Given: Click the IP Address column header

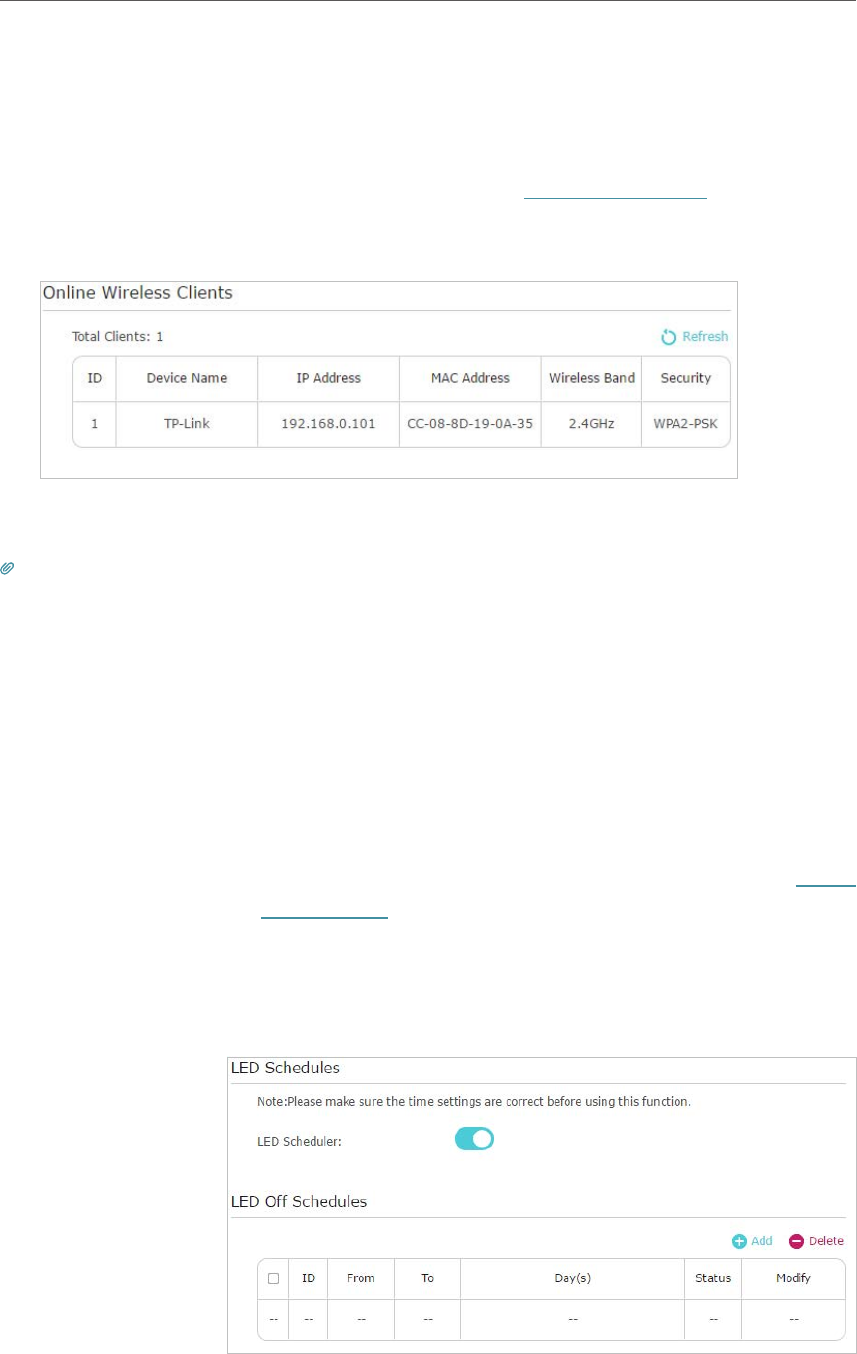Looking at the screenshot, I should (329, 378).
